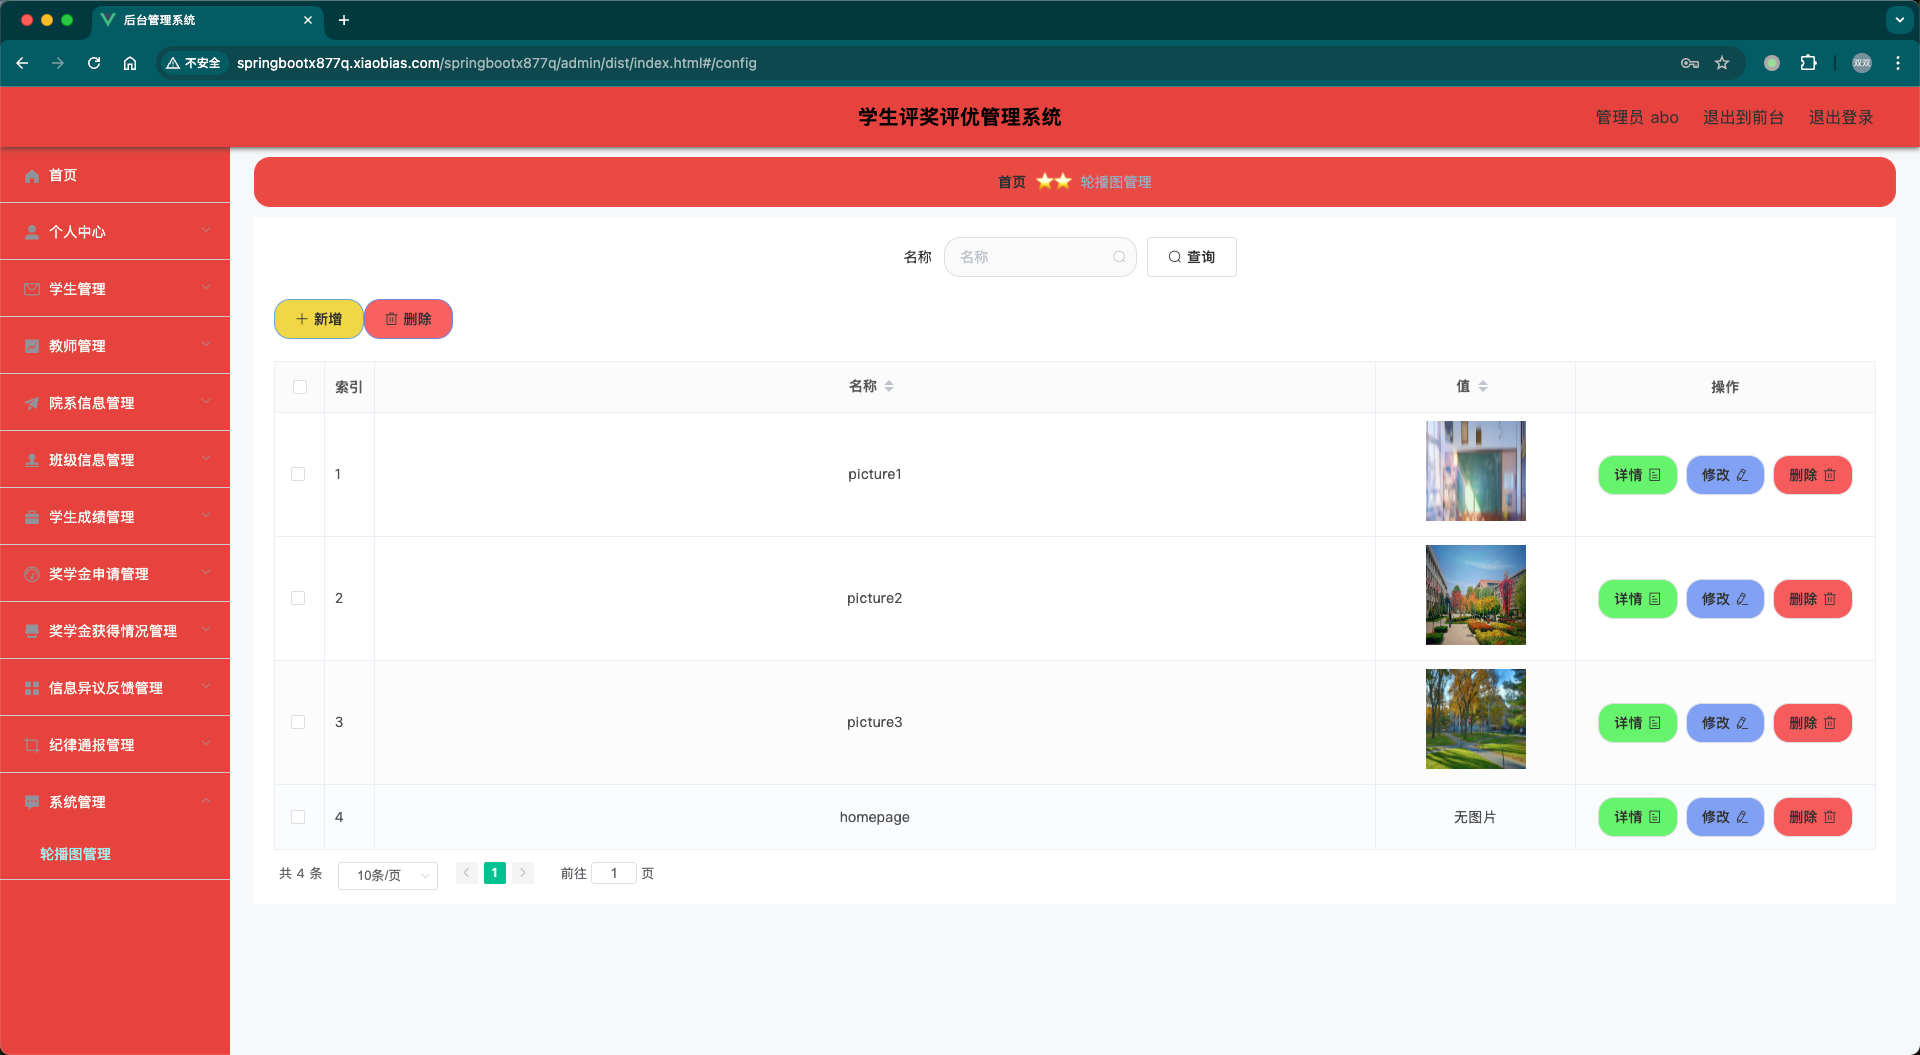The height and width of the screenshot is (1055, 1920).
Task: Open the 奖学金申请管理 sidebar menu
Action: pos(115,574)
